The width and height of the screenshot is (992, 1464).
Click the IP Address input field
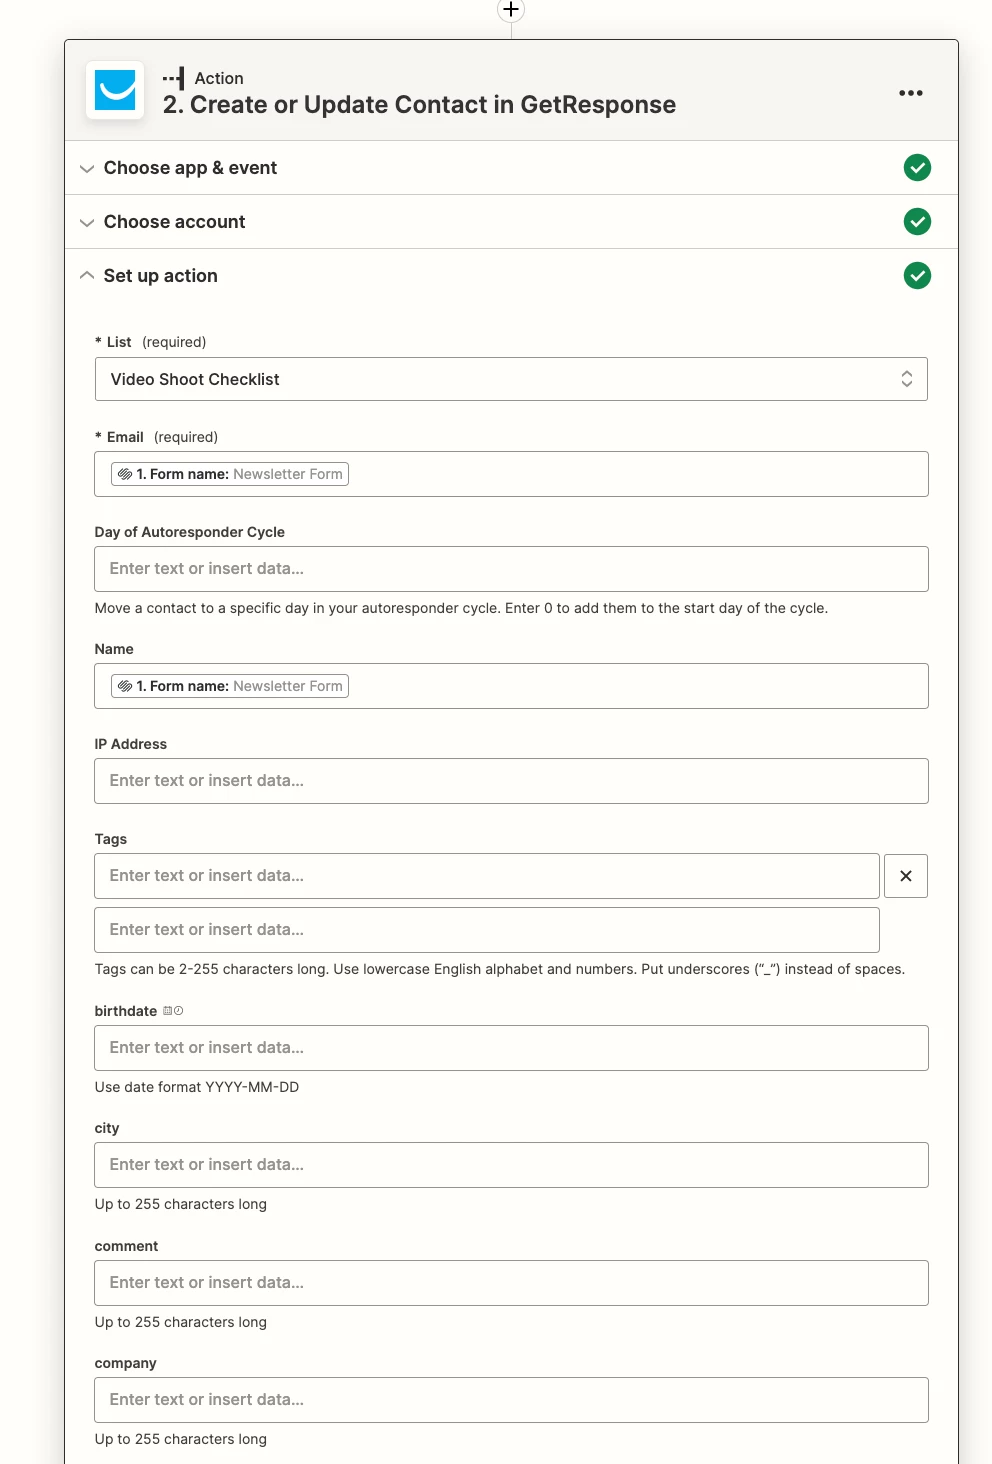tap(511, 781)
